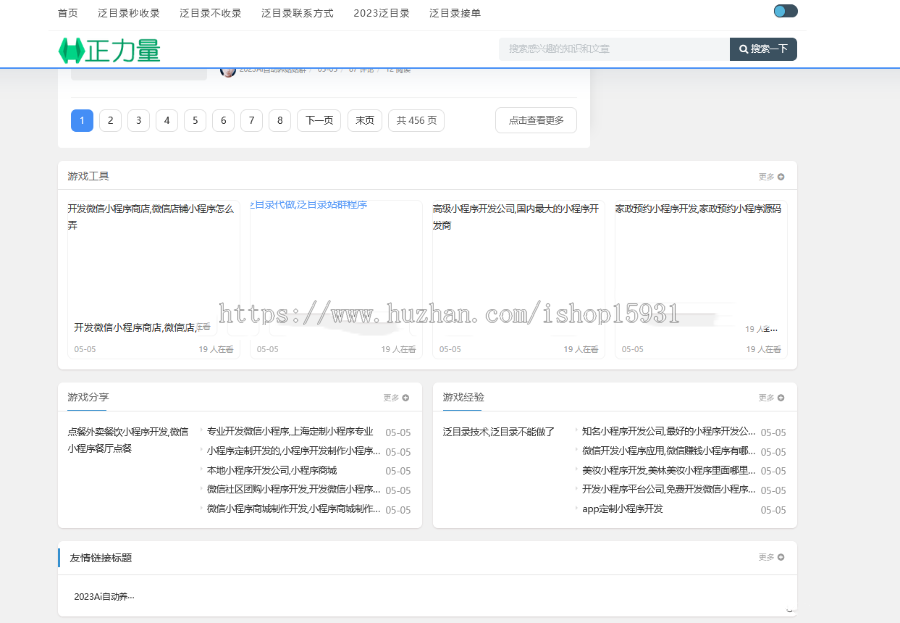Open the 首页 menu item

coord(67,14)
